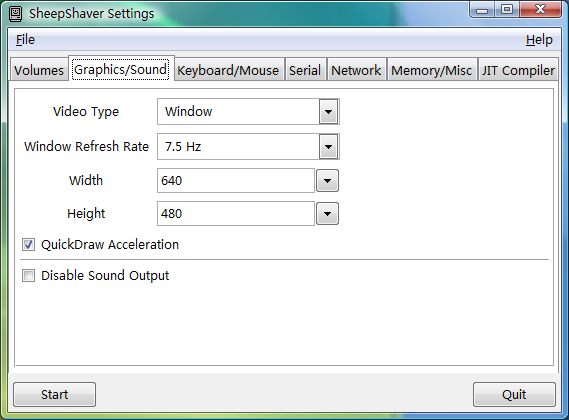
Task: Click the SheepShaver Settings title text
Action: coord(92,14)
